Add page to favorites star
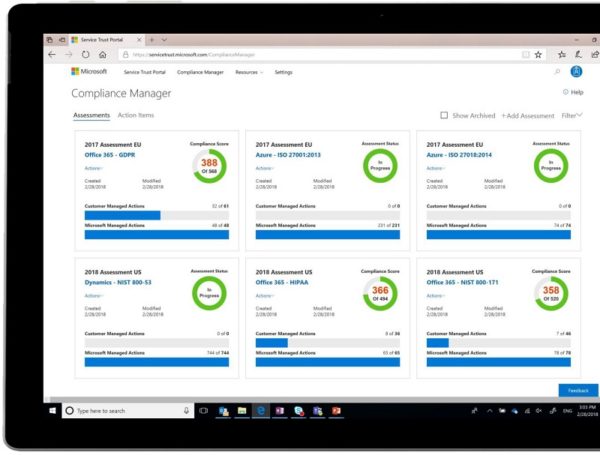 coord(538,55)
